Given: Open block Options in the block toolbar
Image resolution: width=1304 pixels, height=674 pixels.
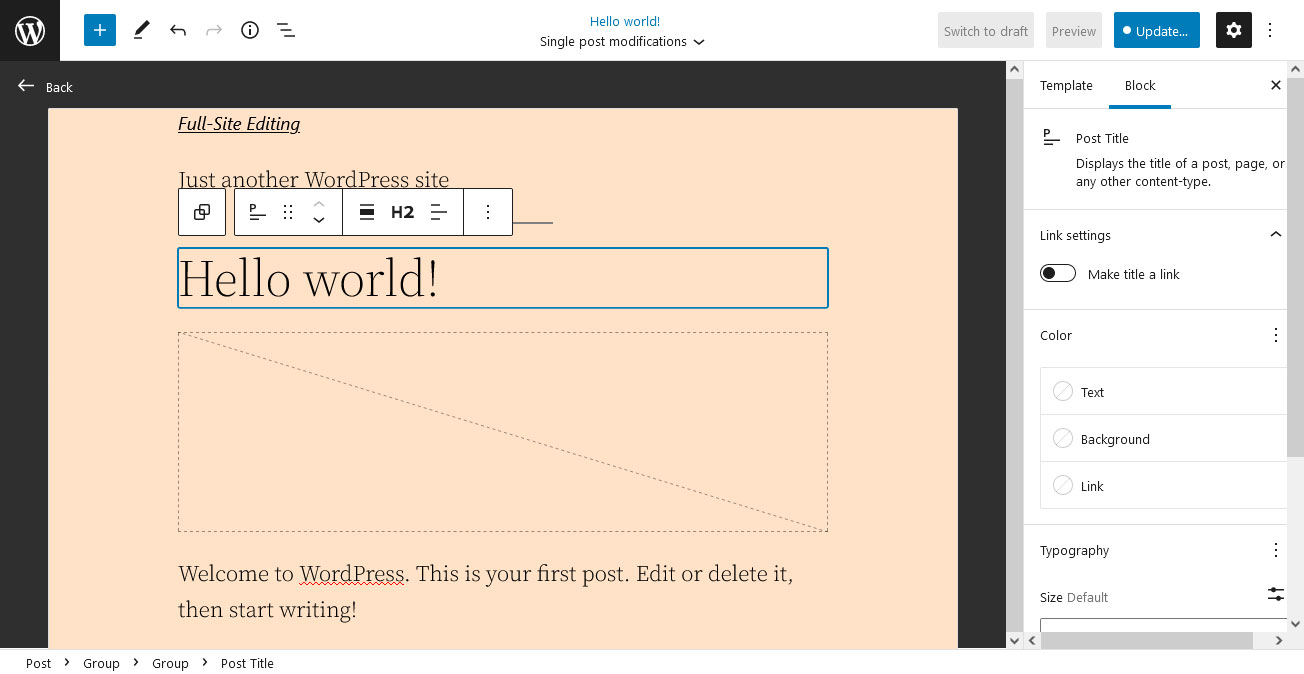Looking at the screenshot, I should [x=488, y=212].
